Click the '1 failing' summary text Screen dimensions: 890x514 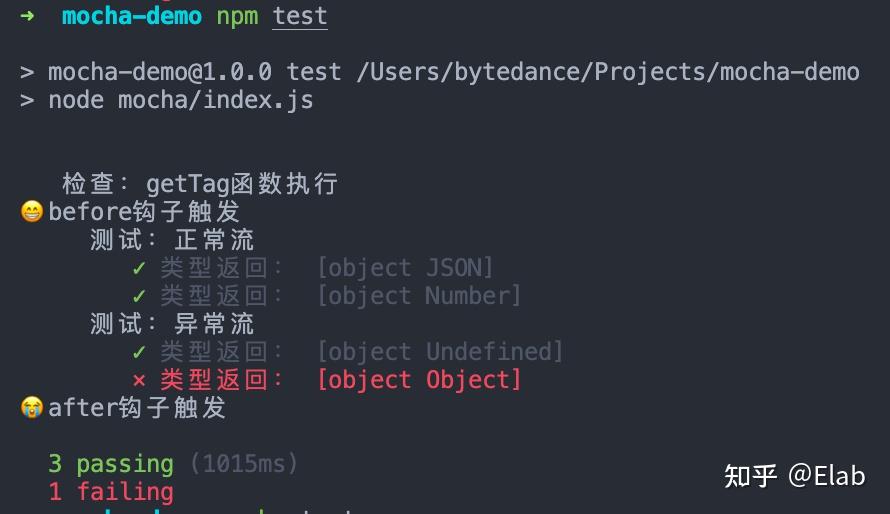coord(110,492)
